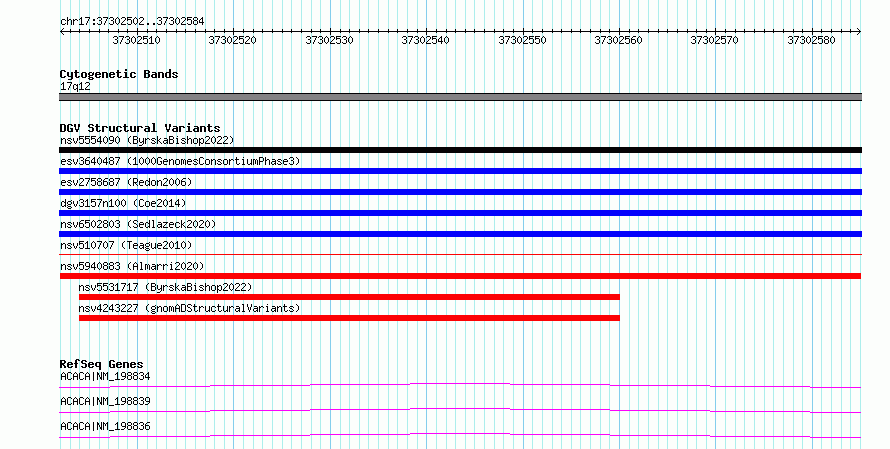Open gene label ACACA|NM_198839

pyautogui.click(x=105, y=401)
